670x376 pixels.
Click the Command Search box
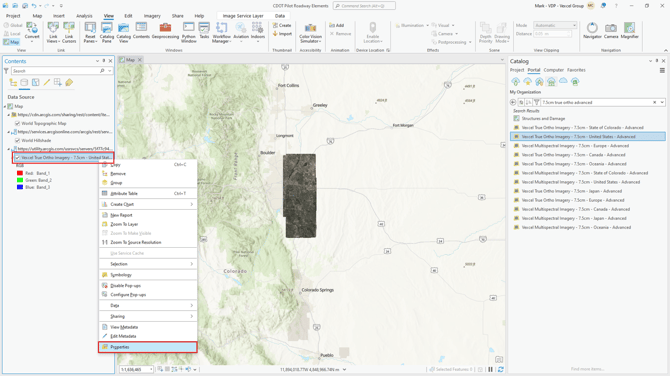tap(364, 6)
